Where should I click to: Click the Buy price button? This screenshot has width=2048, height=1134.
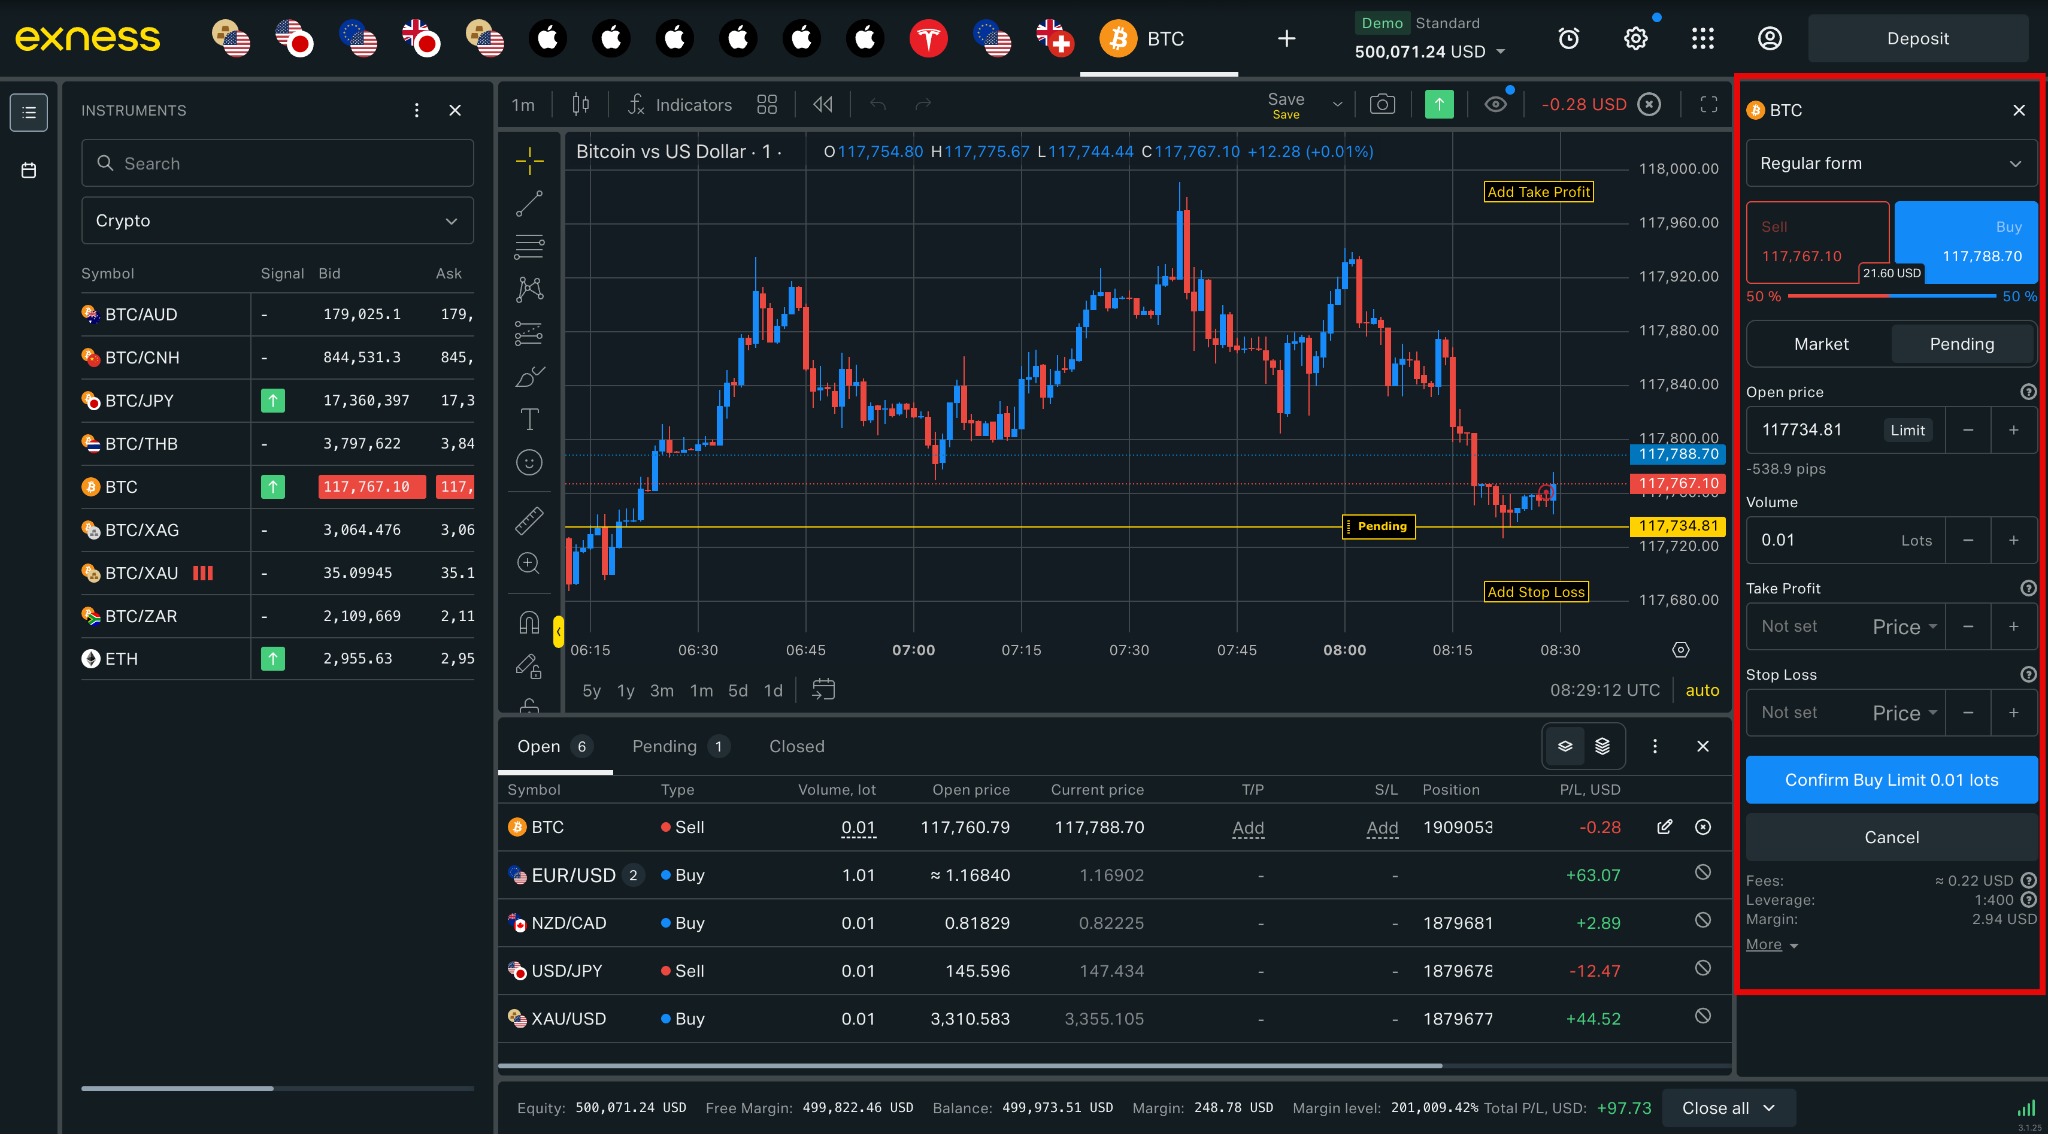[1966, 242]
